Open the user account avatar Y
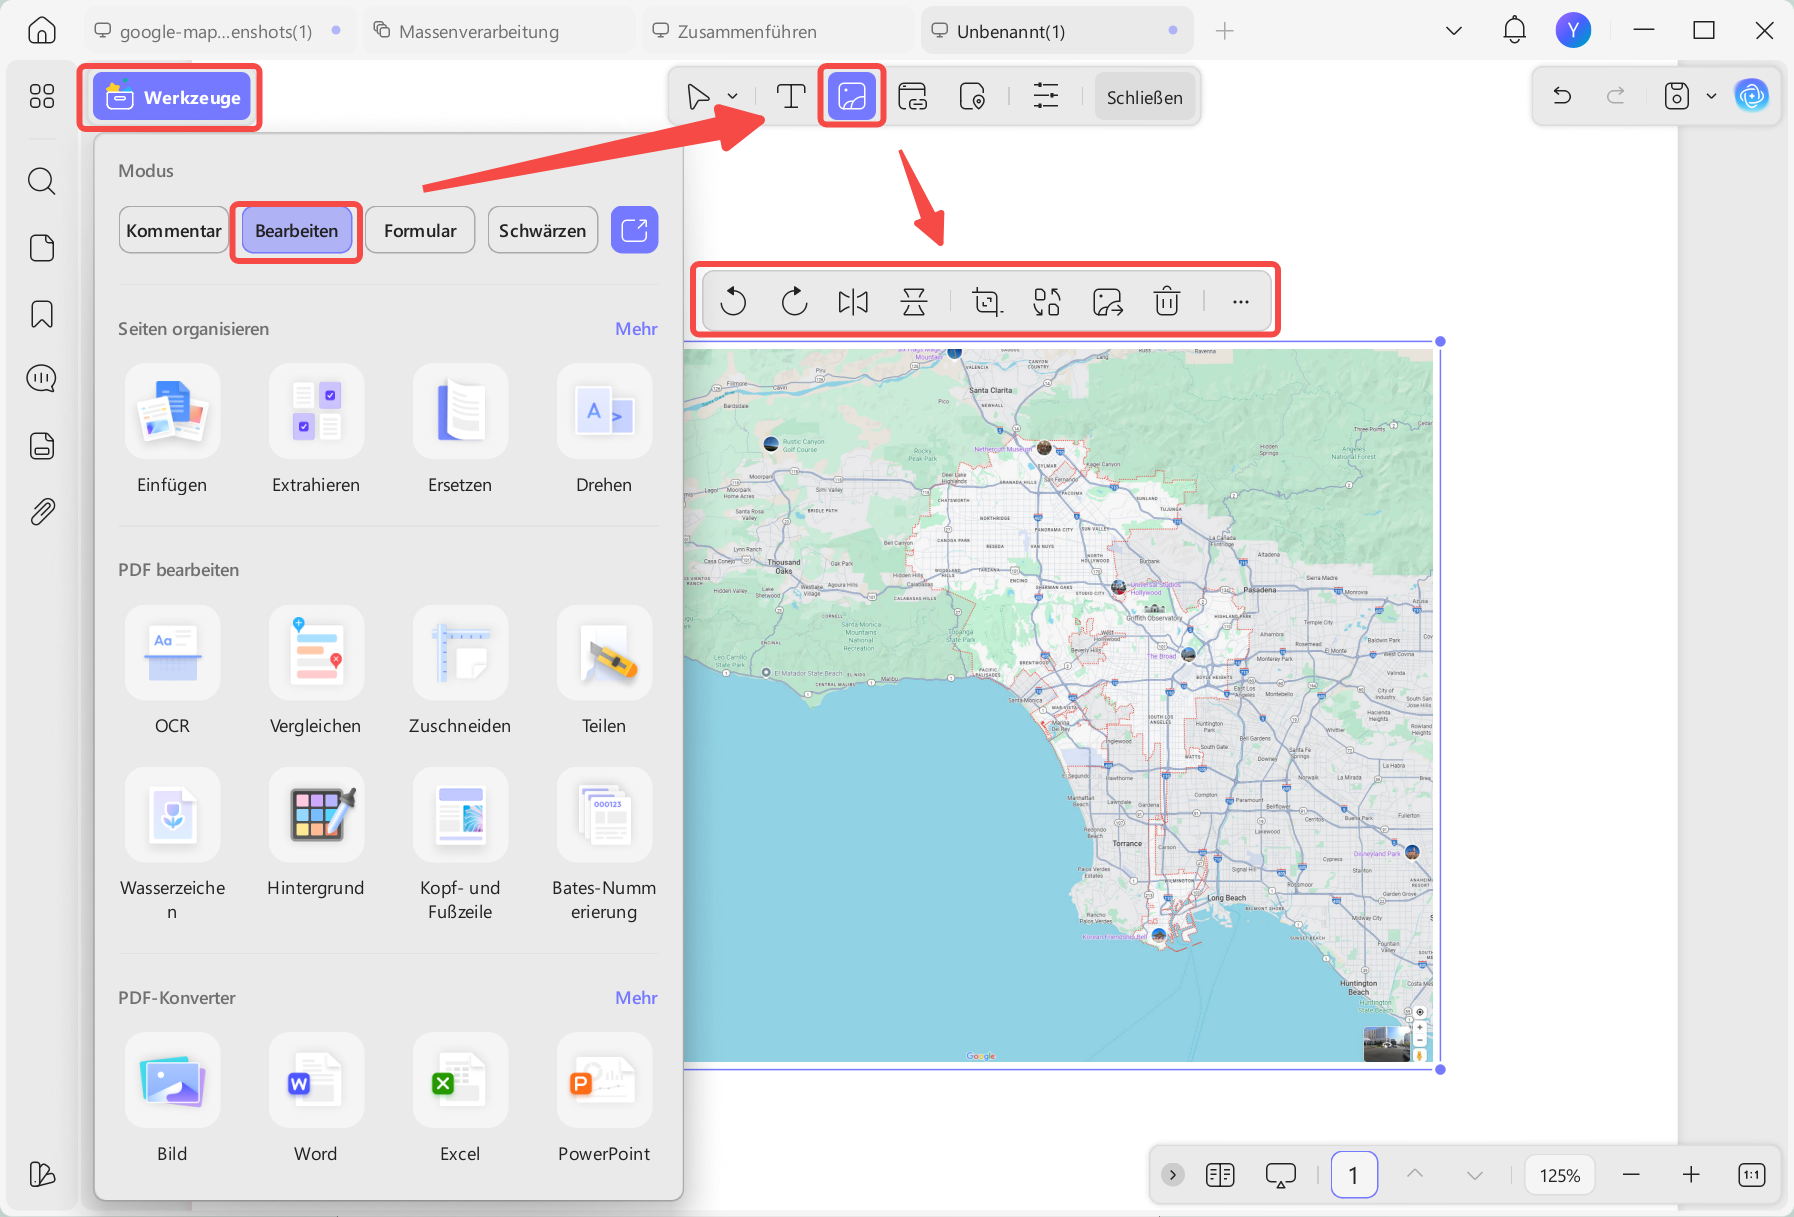 1573,30
